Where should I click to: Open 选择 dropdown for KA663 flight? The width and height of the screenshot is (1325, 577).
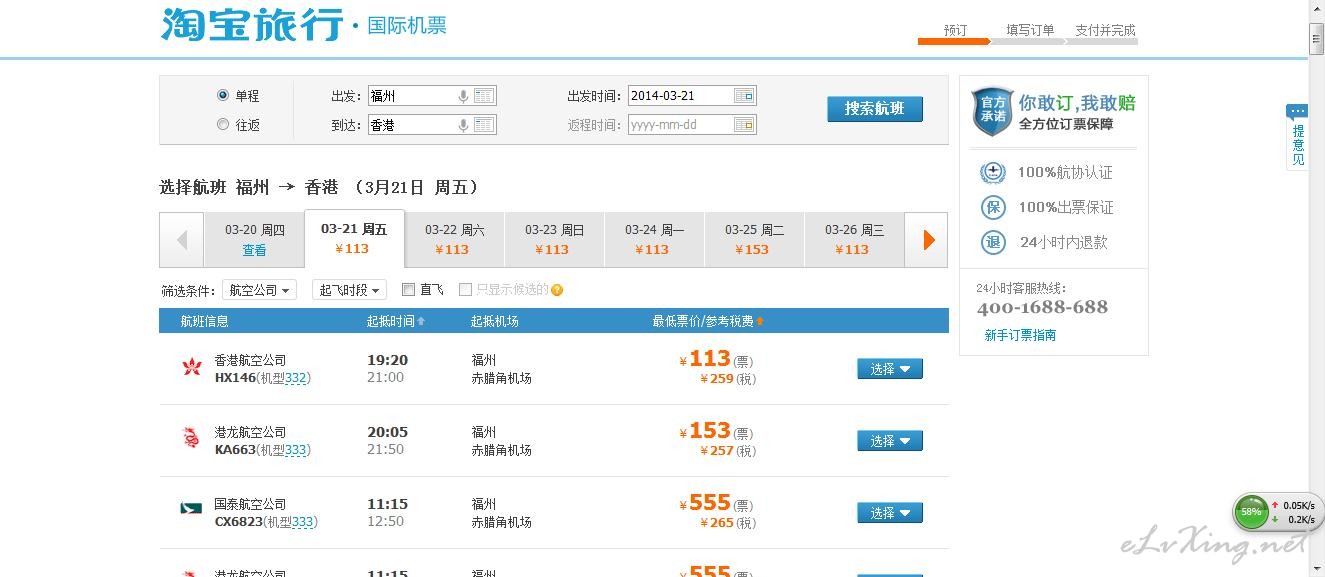(890, 441)
